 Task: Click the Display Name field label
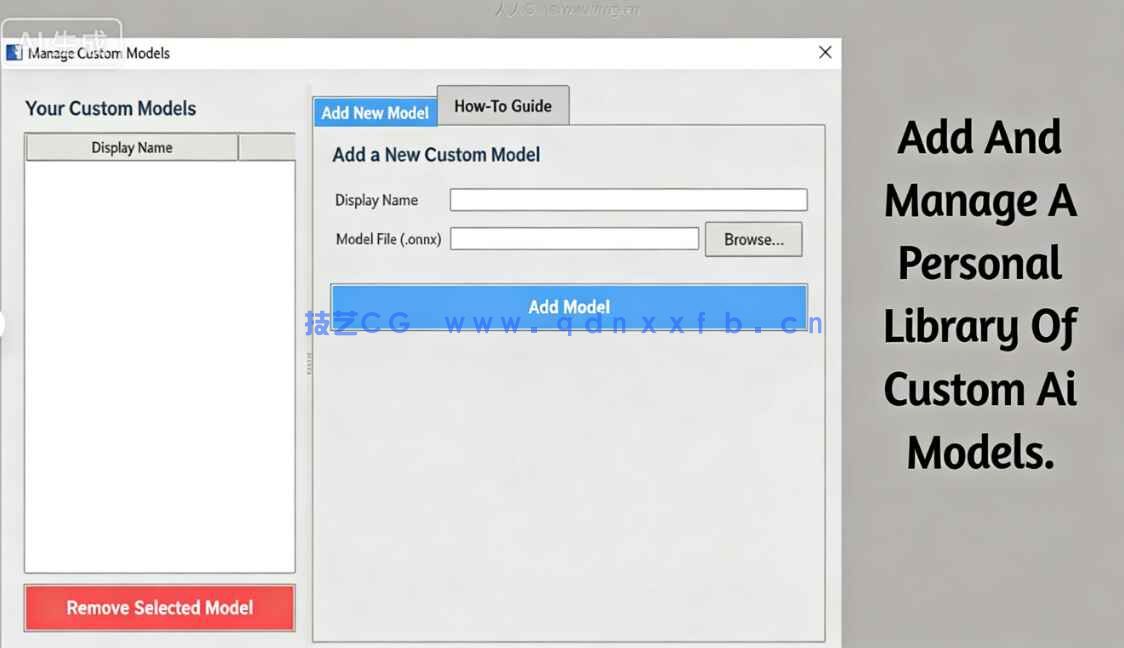pos(376,200)
